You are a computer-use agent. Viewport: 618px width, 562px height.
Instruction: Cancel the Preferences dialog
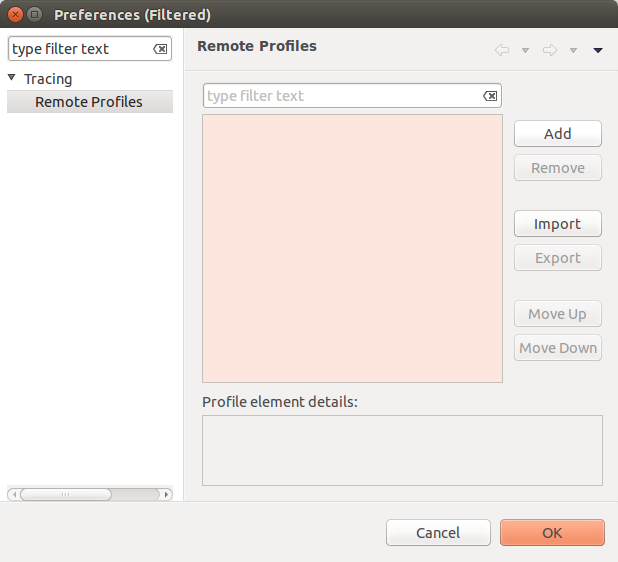coord(438,533)
